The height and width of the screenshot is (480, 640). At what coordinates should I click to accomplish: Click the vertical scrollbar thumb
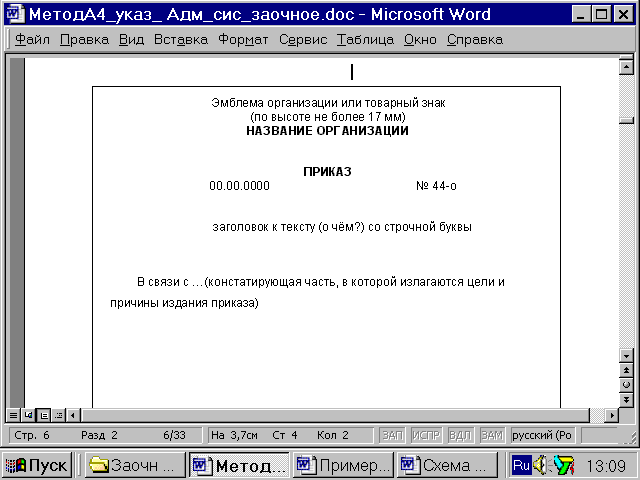(626, 120)
